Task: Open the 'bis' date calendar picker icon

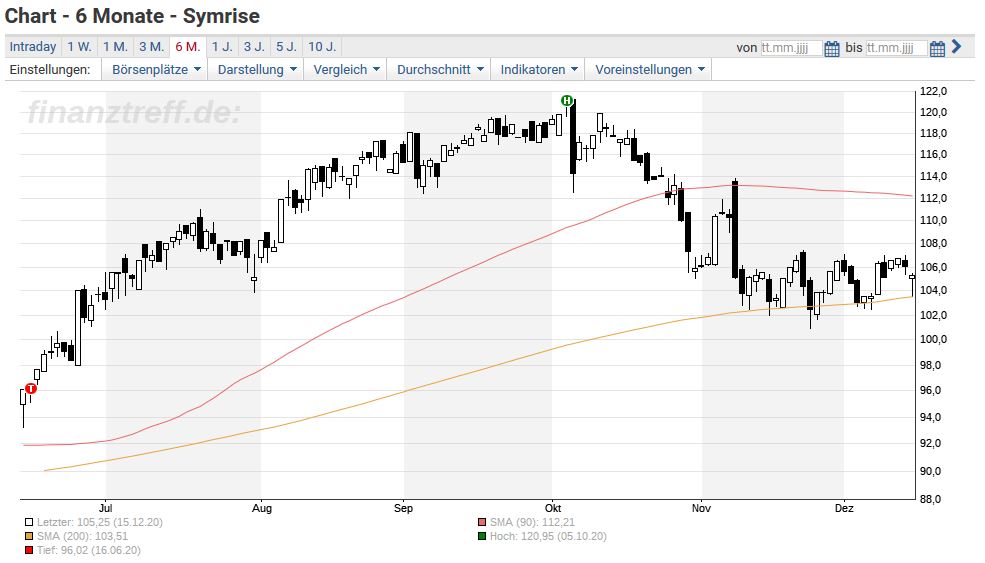Action: point(937,48)
